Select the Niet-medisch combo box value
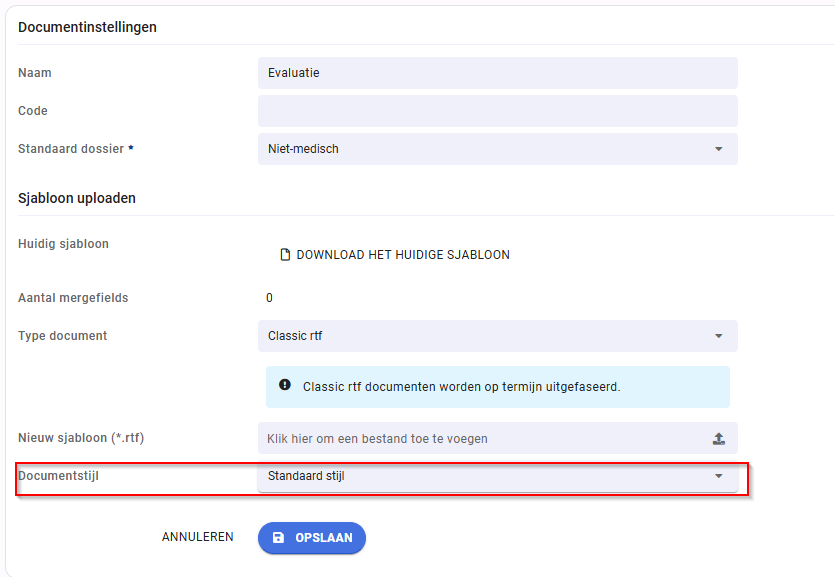This screenshot has width=835, height=577. [x=498, y=149]
